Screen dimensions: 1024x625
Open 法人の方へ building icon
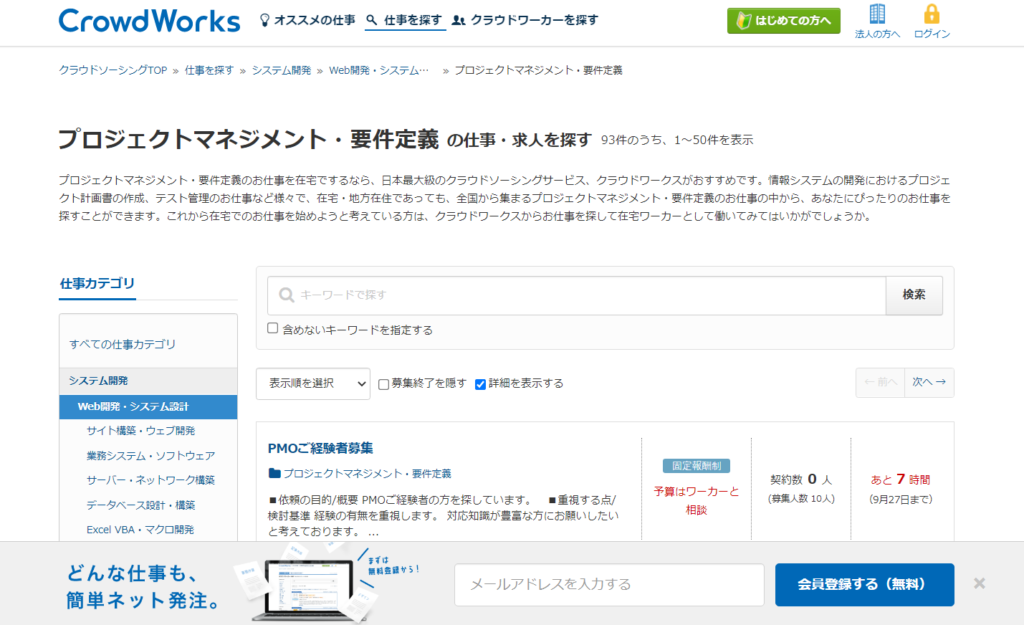877,14
